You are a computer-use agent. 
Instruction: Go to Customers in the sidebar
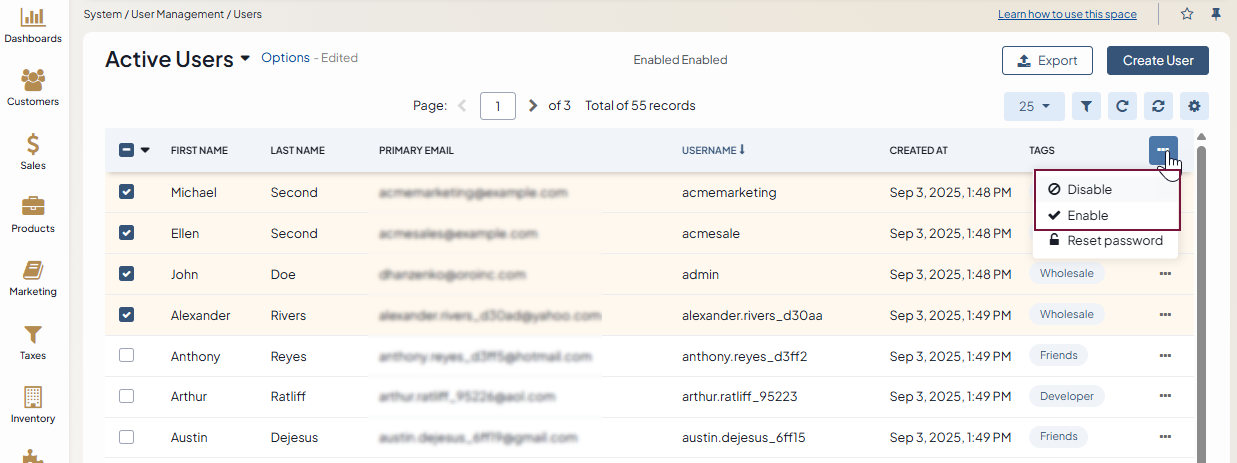pos(33,87)
